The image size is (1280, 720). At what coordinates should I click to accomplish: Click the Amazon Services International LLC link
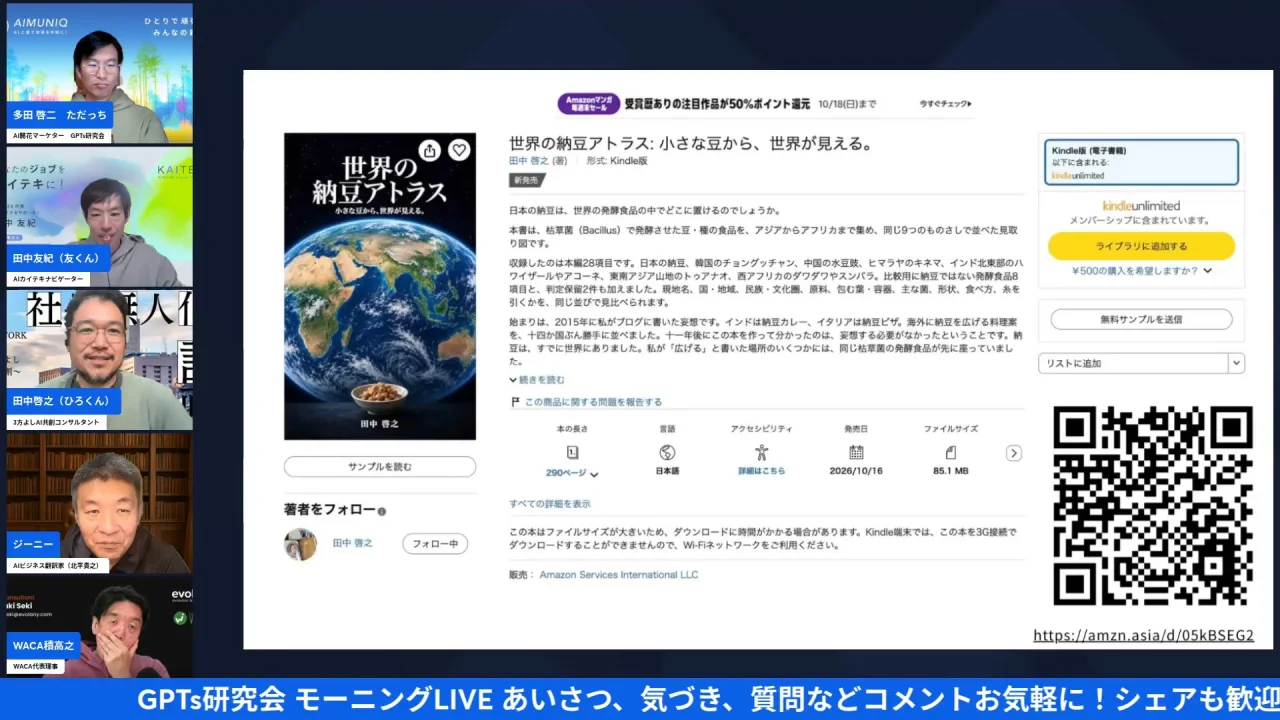[x=619, y=575]
